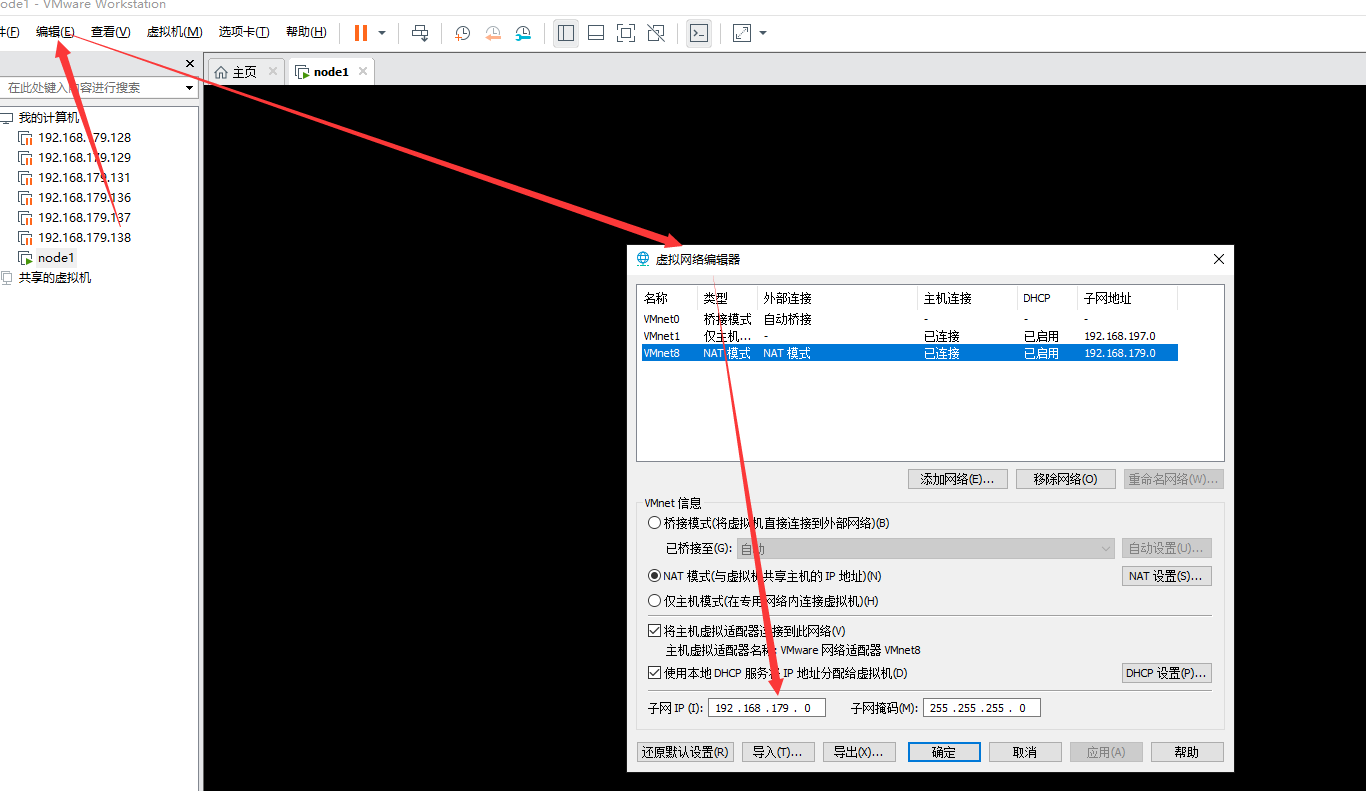The width and height of the screenshot is (1366, 791).
Task: Click the console view icon
Action: pyautogui.click(x=699, y=33)
